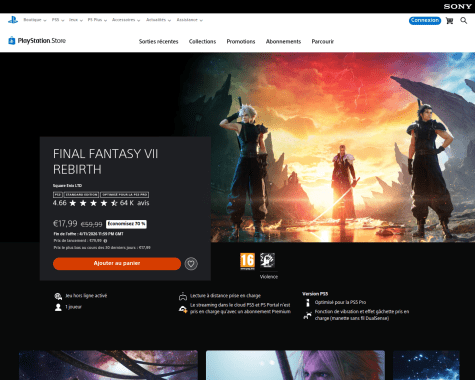Expand the Accessoires dropdown menu
Screen dimensions: 475x380
point(126,20)
